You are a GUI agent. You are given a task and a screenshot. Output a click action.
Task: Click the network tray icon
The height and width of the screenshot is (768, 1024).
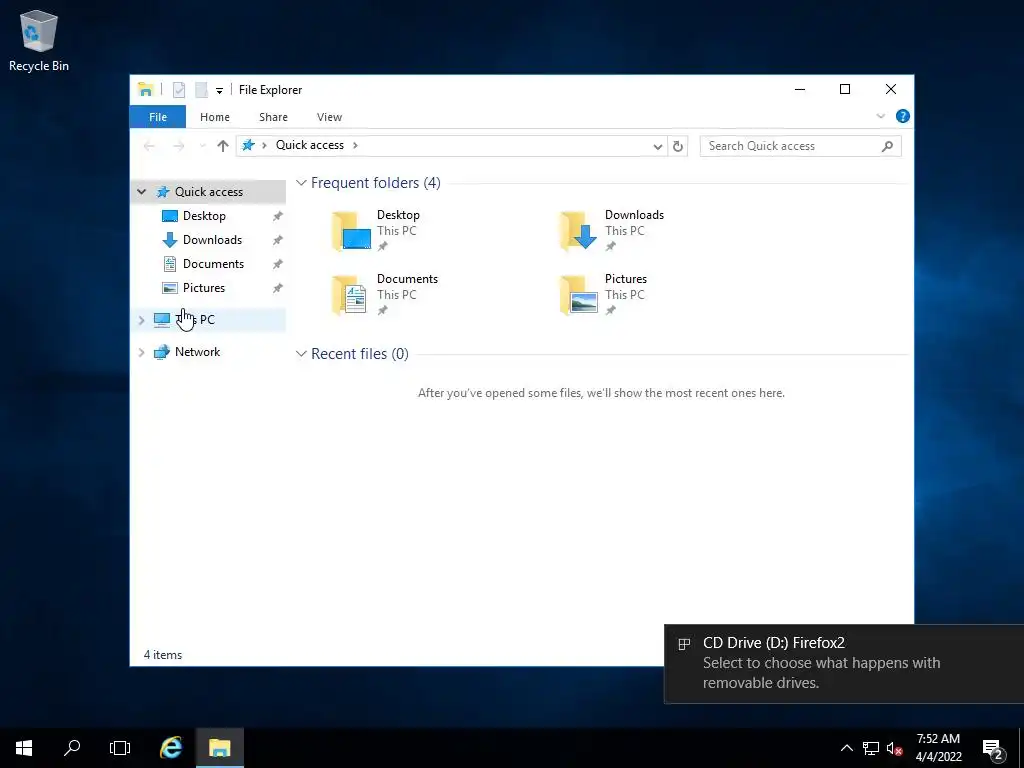871,748
